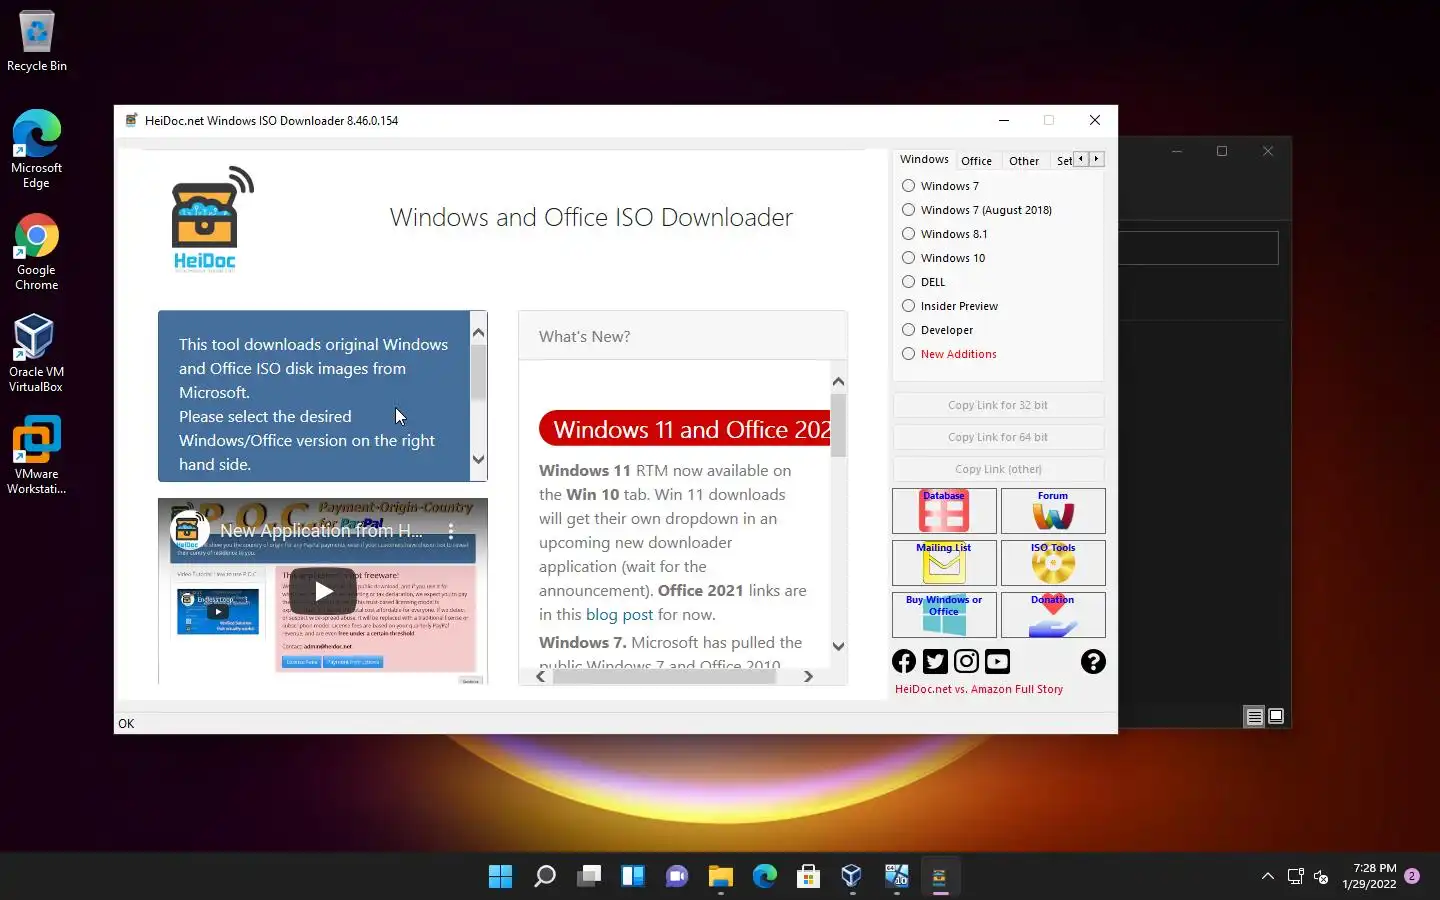Screen dimensions: 1440x900
Task: Open HeiDoc's Facebook page icon
Action: pos(904,661)
